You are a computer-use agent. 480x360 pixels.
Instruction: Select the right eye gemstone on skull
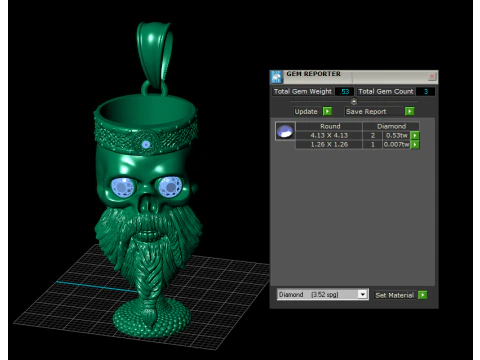(170, 187)
